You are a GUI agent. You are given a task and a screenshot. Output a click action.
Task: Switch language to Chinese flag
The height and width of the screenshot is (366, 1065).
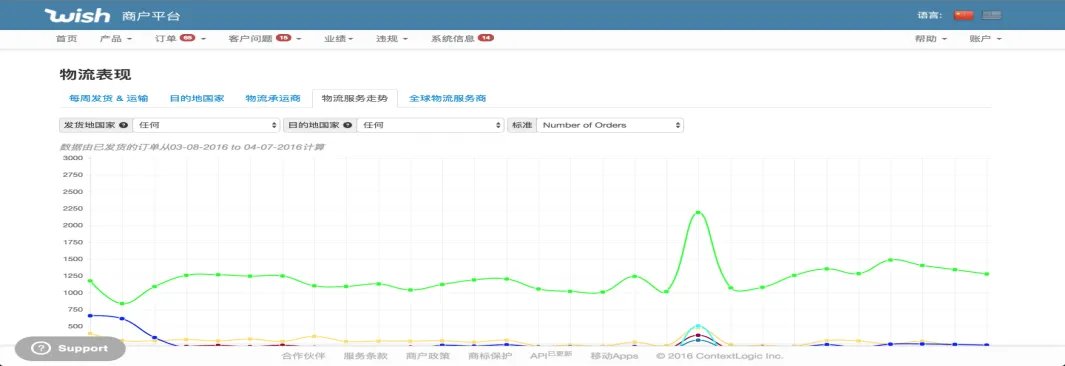(963, 15)
